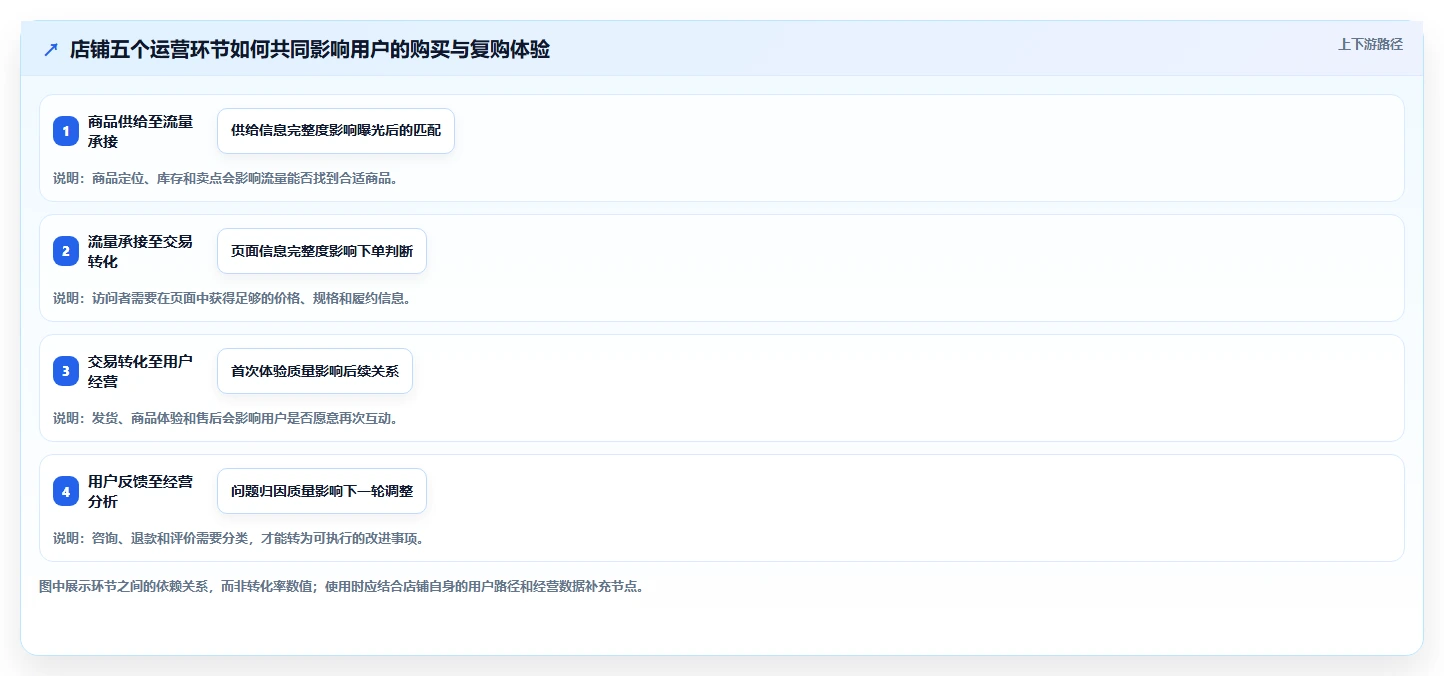Click the number 1 step badge
1444x676 pixels.
[66, 131]
